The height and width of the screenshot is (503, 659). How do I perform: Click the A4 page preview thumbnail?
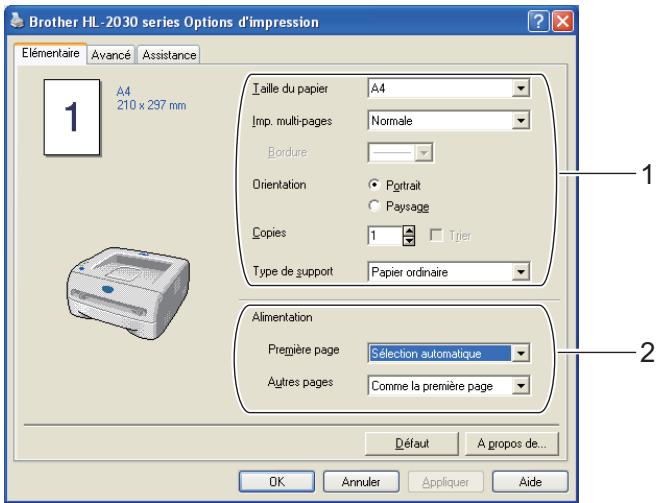click(x=72, y=117)
